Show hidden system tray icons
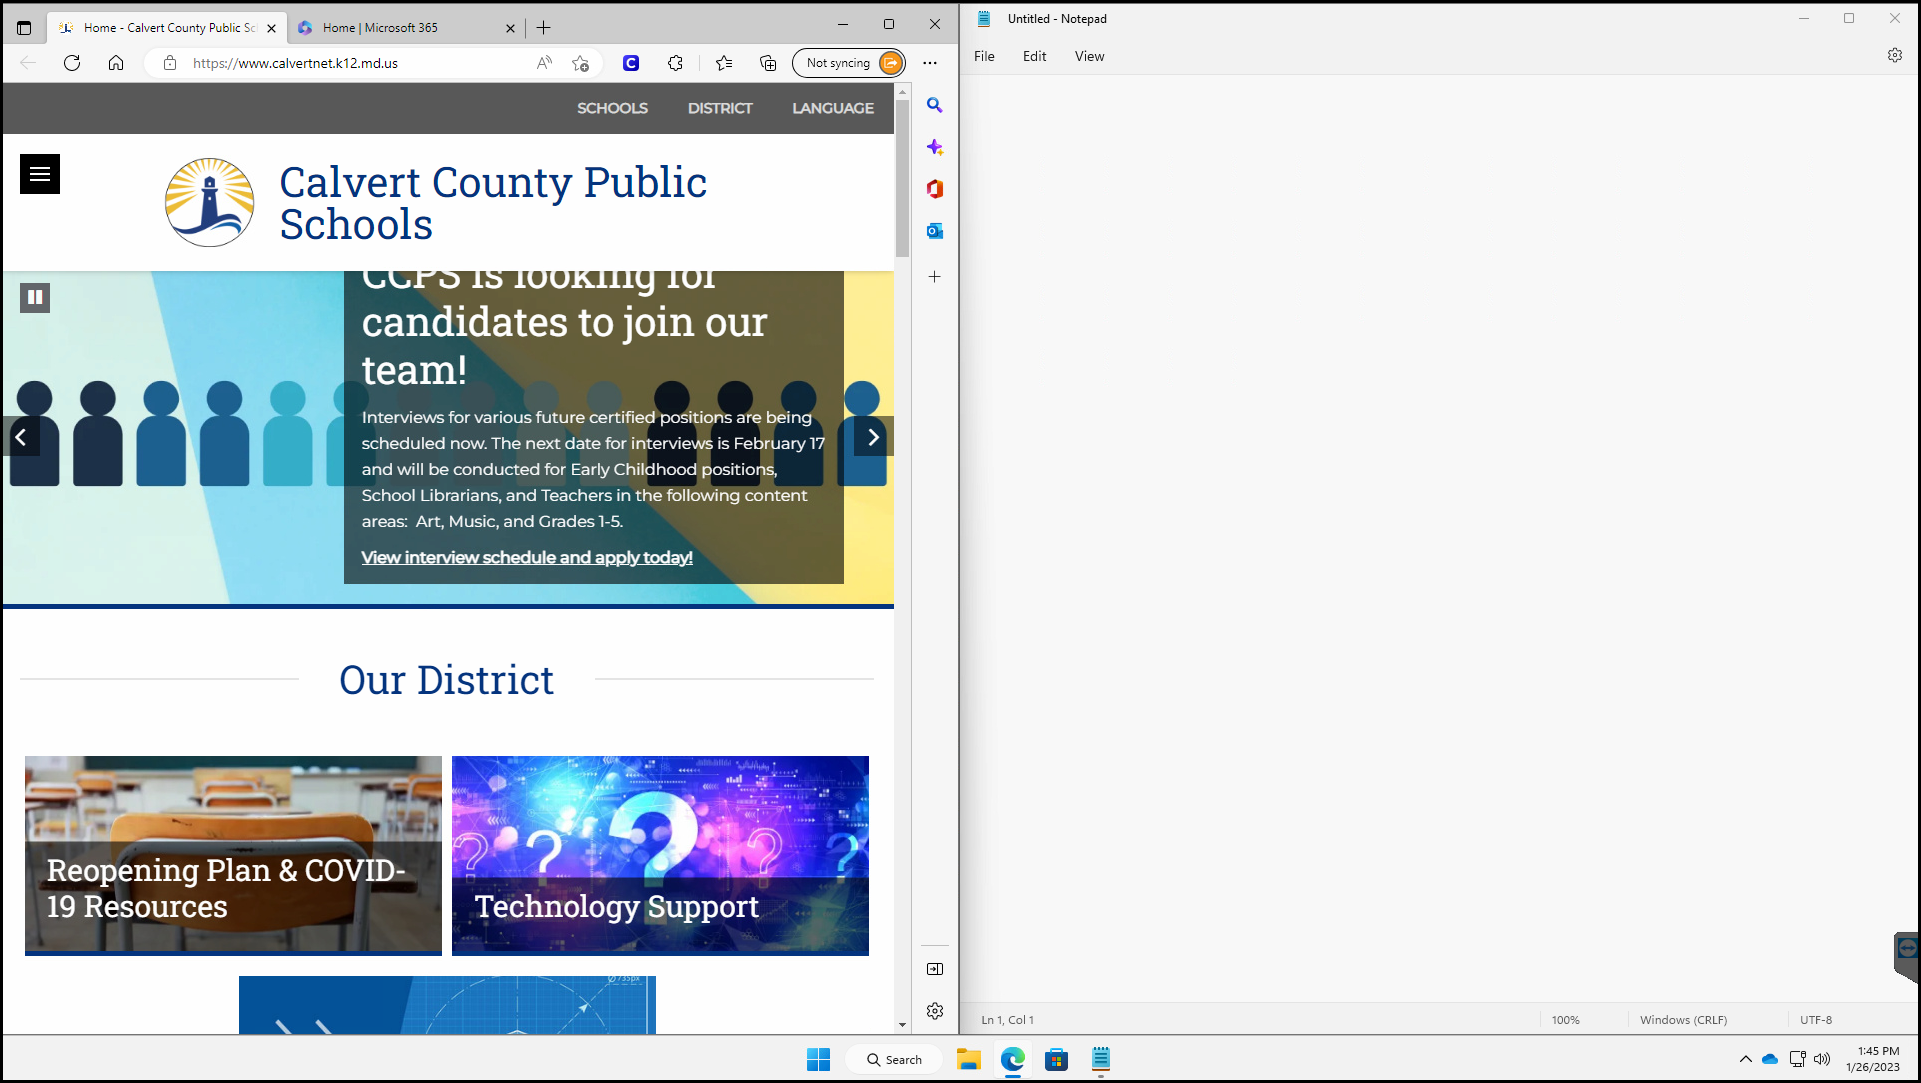This screenshot has height=1083, width=1921. click(1745, 1059)
